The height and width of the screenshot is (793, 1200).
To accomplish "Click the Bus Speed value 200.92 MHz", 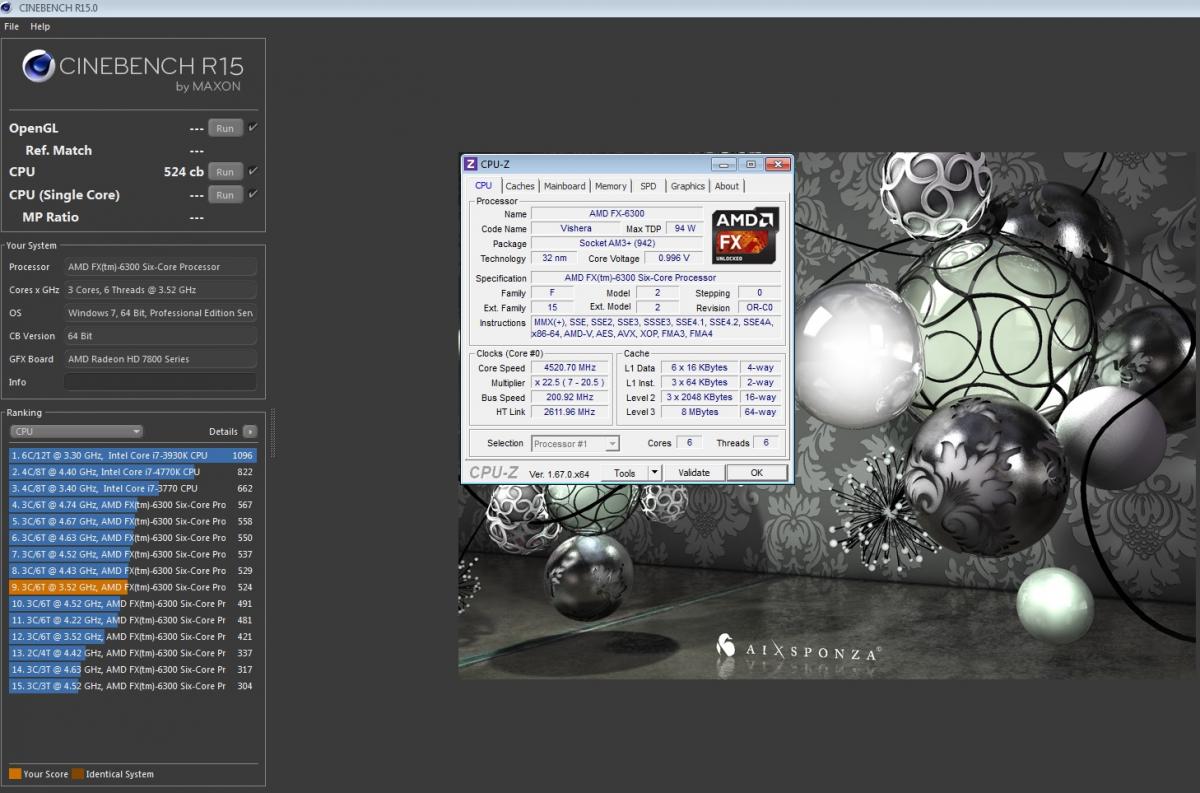I will click(x=569, y=397).
